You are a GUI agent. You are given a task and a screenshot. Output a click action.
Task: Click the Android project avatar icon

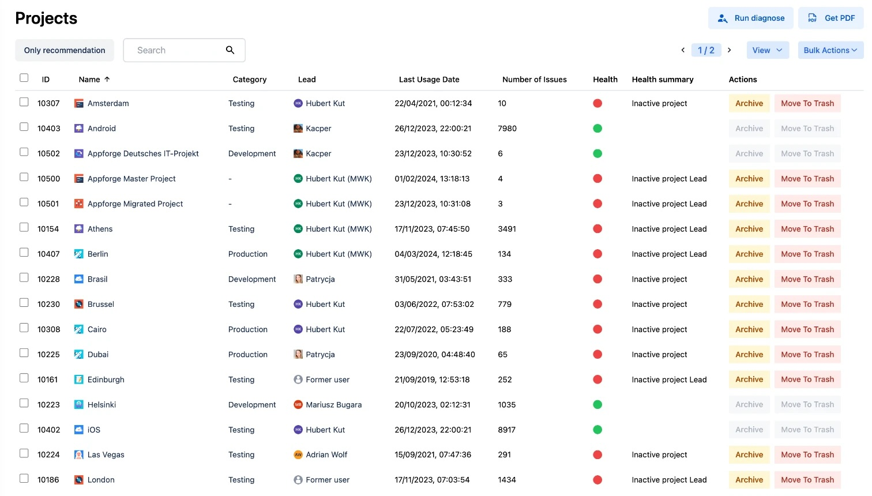79,129
